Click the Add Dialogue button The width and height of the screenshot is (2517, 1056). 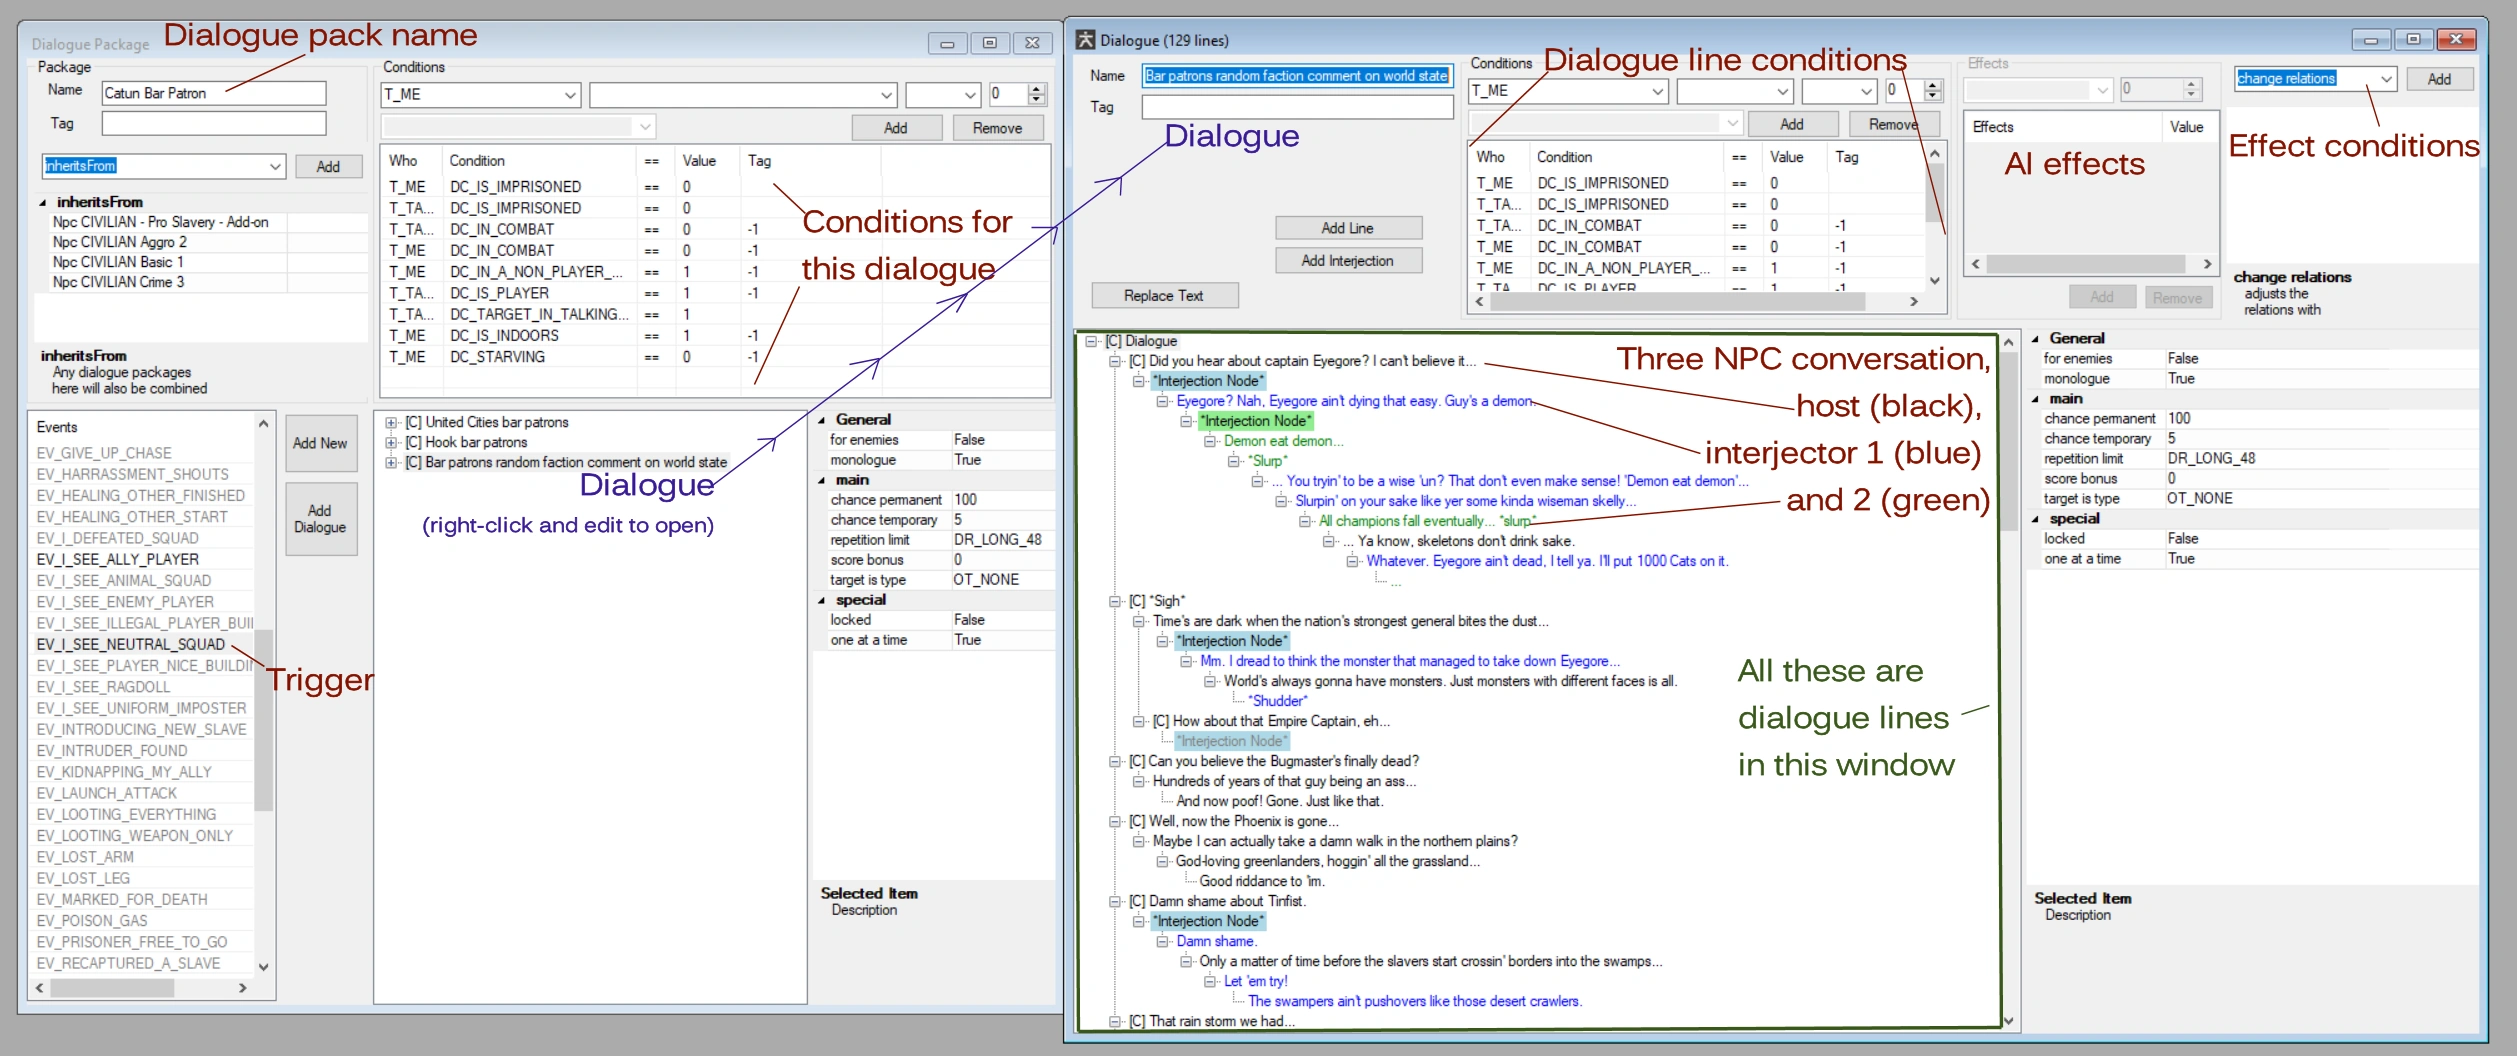pos(320,519)
